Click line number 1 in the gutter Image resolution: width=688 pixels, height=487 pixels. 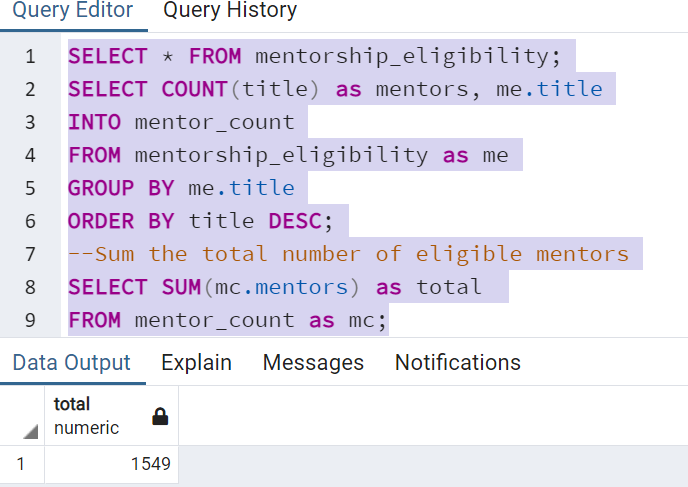click(30, 57)
